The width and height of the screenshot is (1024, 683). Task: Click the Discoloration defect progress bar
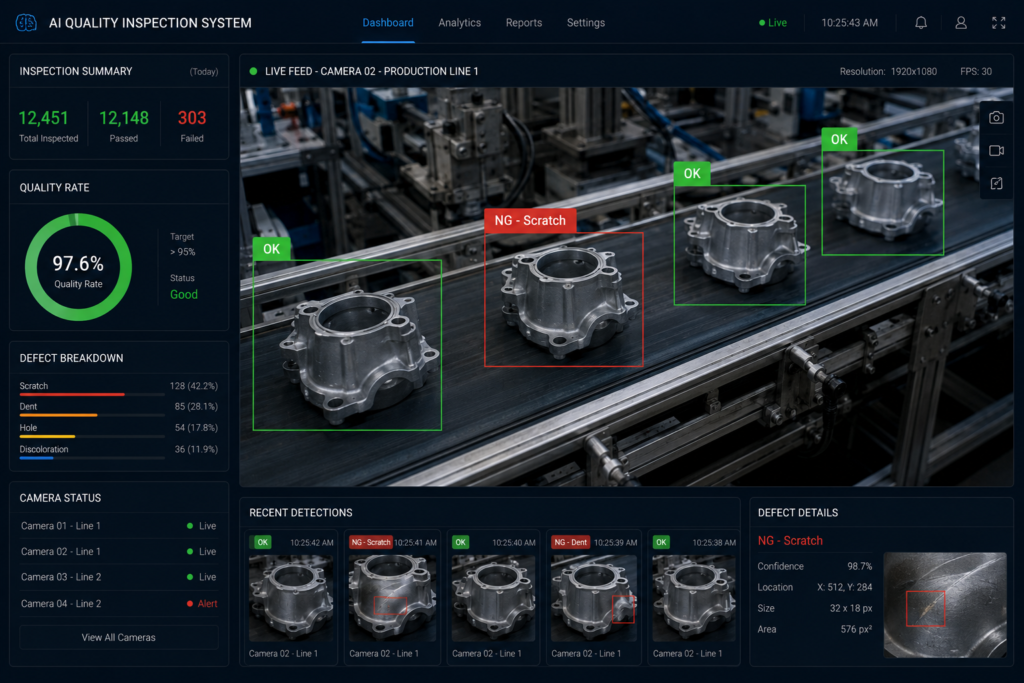coord(92,458)
